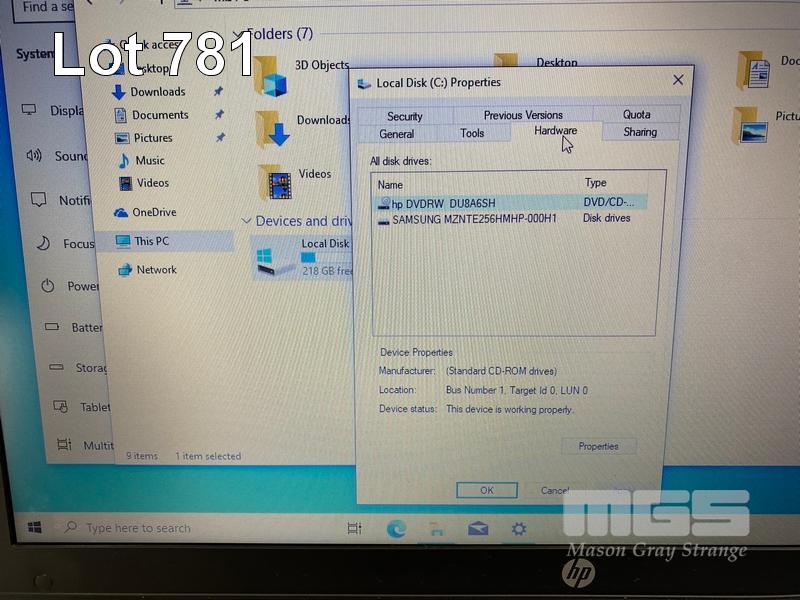The image size is (800, 600).
Task: Select This PC in navigation pane
Action: coord(152,241)
